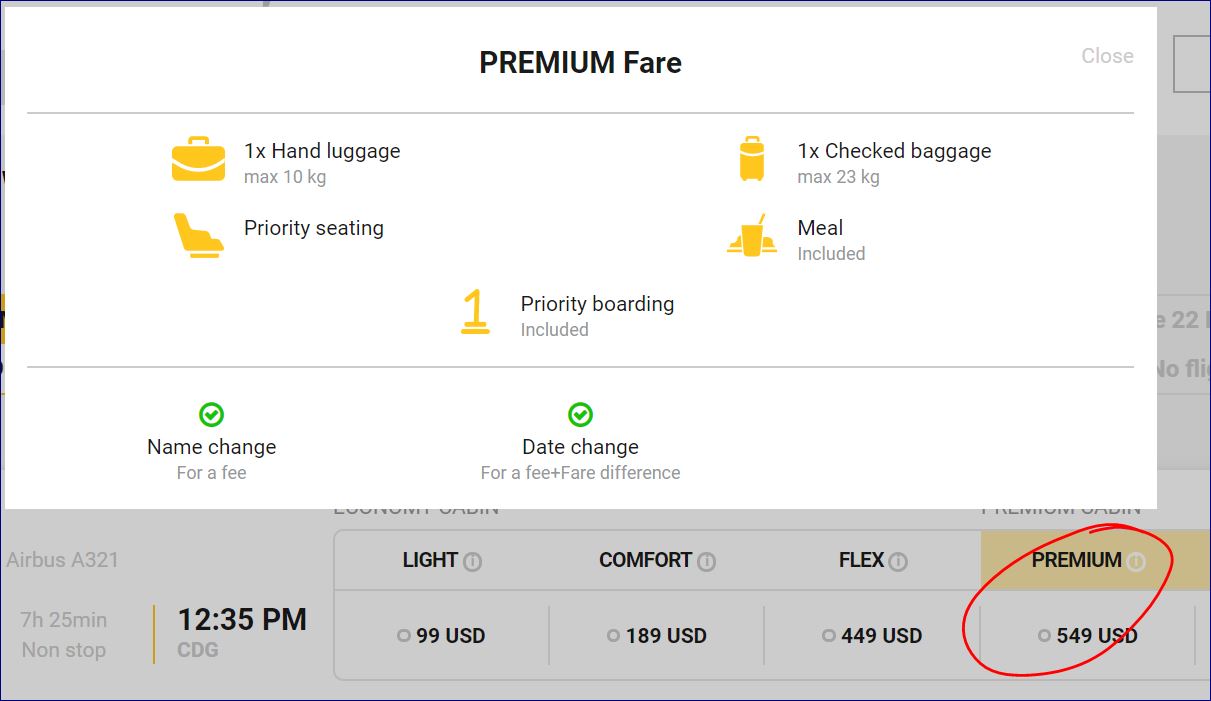Click the meal included icon
This screenshot has width=1211, height=701.
[752, 236]
